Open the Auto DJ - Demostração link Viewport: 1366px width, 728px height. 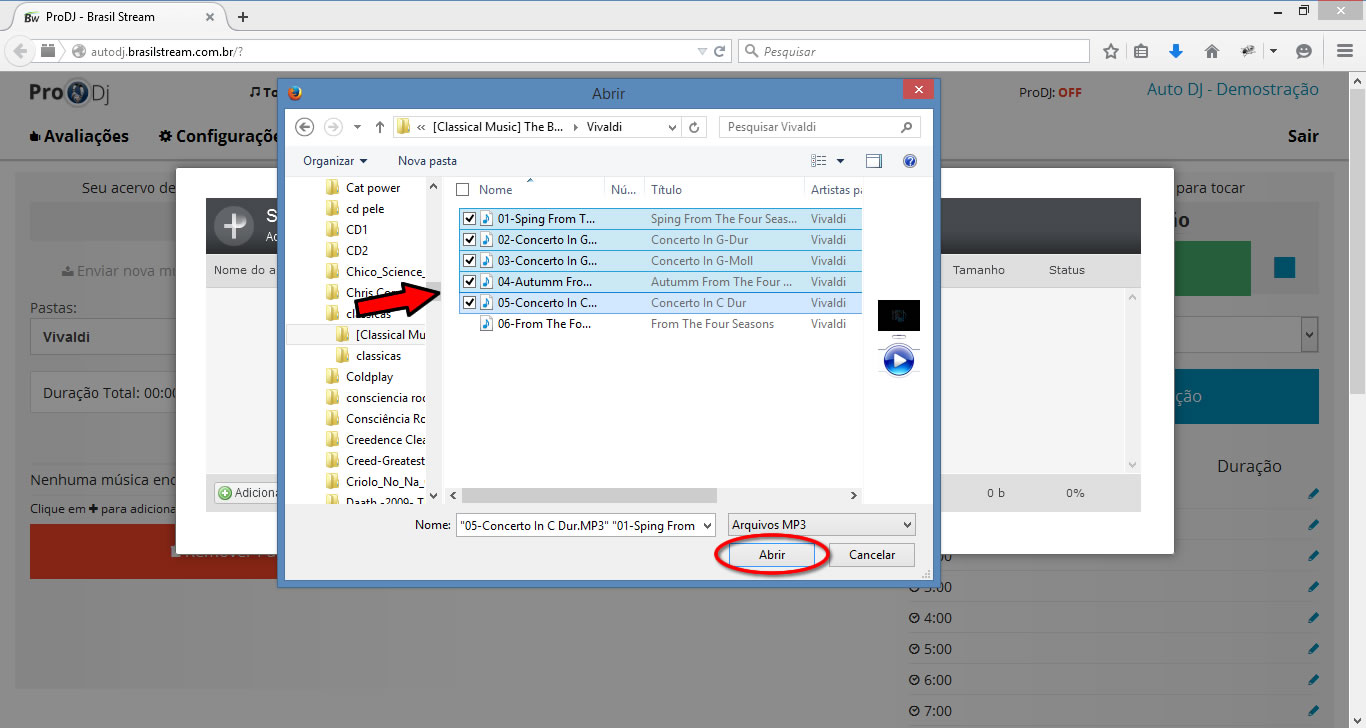pos(1232,90)
